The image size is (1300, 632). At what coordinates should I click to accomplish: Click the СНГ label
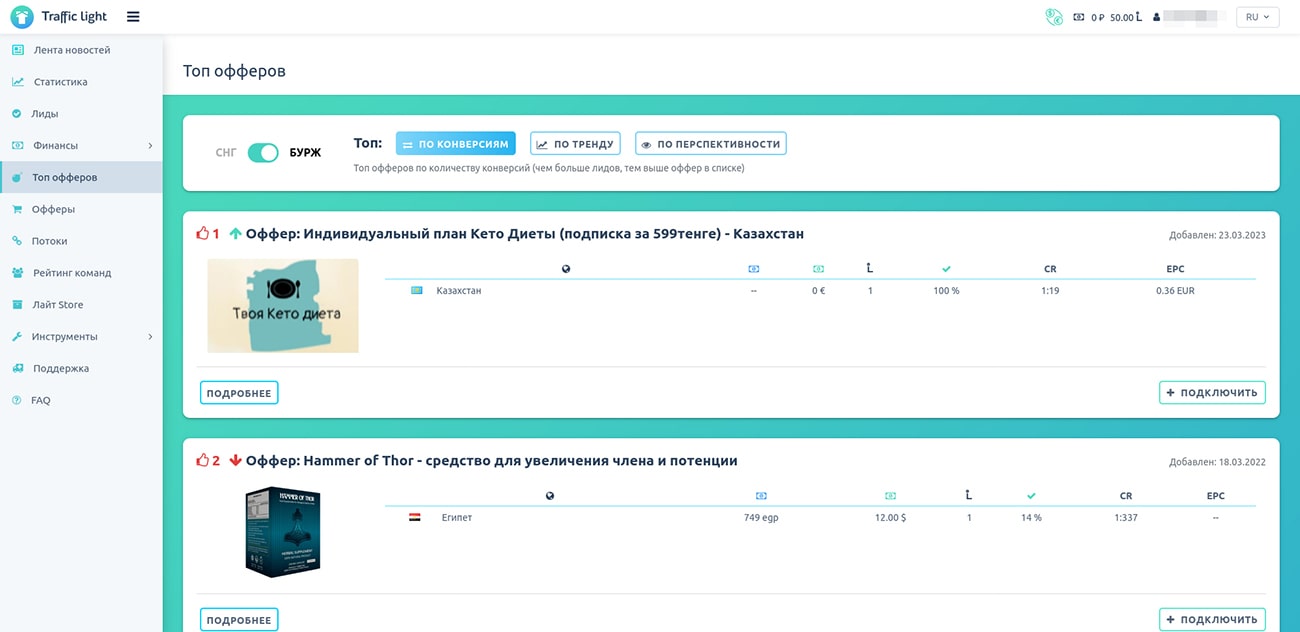click(226, 153)
